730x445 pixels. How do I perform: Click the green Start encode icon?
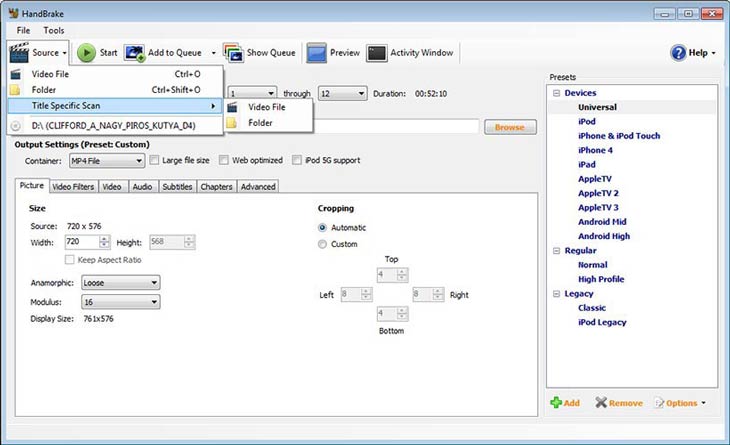pyautogui.click(x=87, y=53)
